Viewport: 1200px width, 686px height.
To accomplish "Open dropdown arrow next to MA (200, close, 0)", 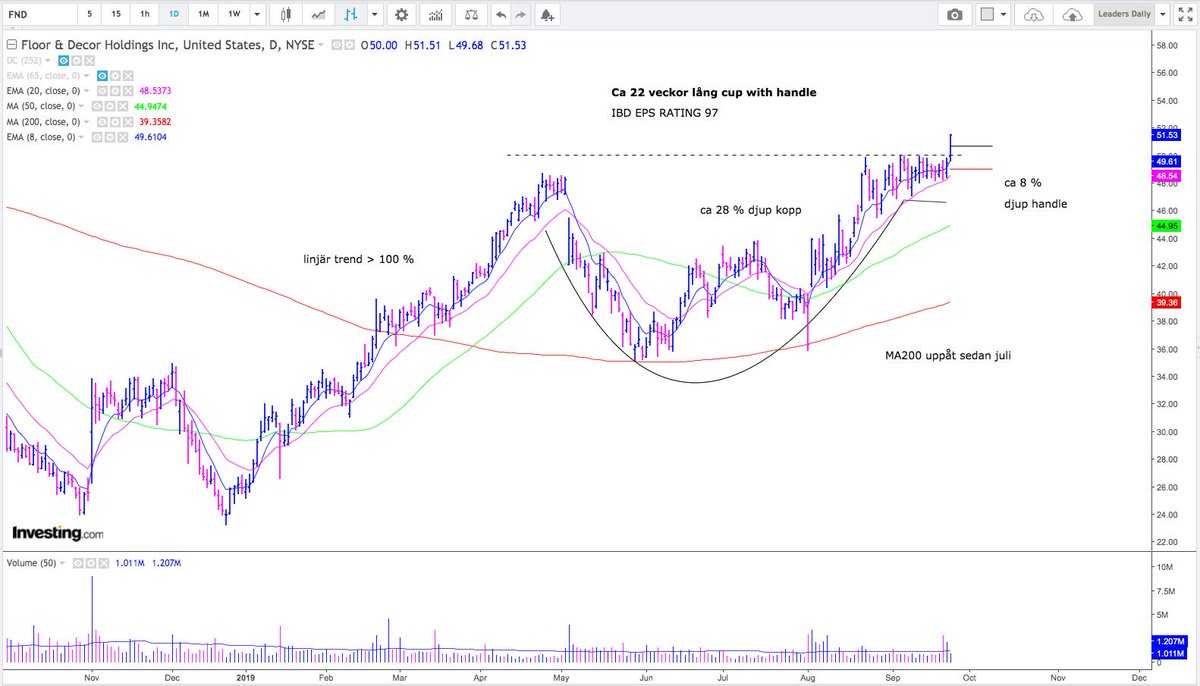I will pos(87,122).
